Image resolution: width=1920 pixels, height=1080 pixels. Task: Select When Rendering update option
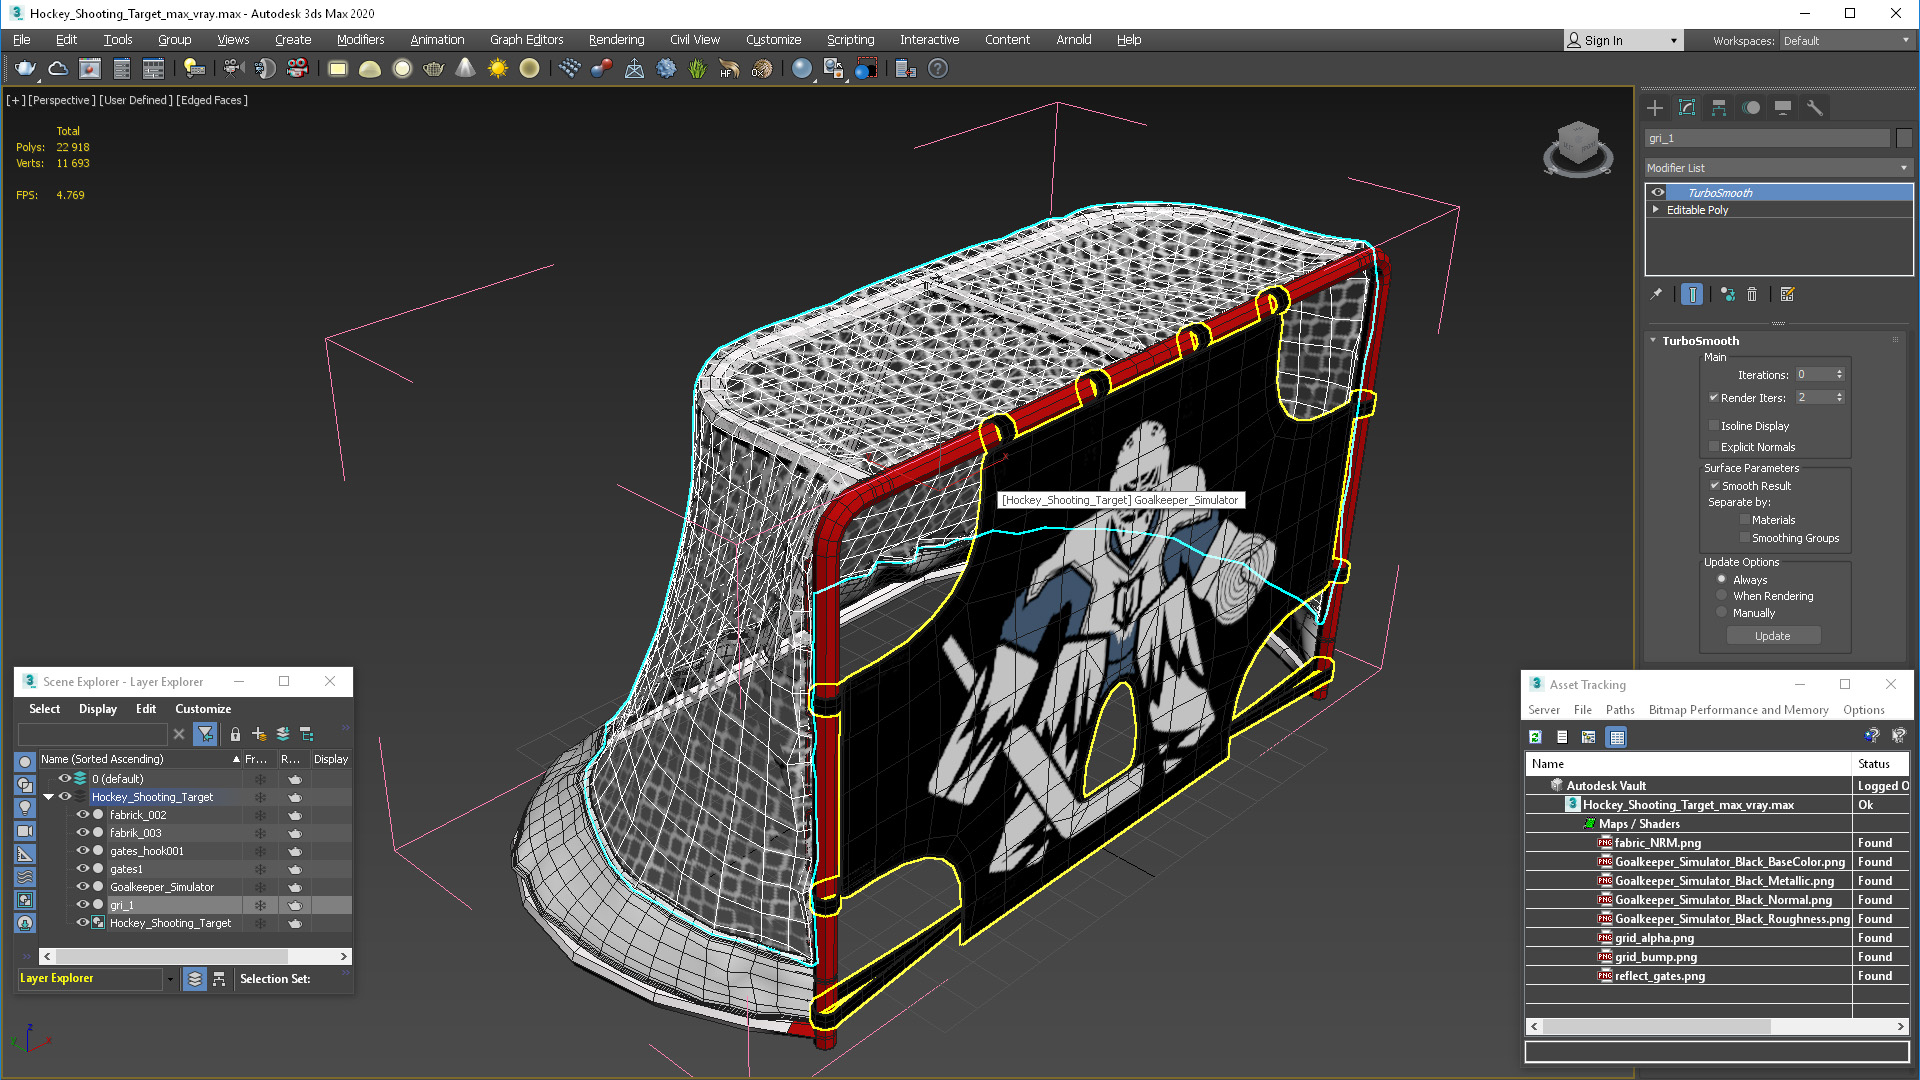pyautogui.click(x=1722, y=595)
